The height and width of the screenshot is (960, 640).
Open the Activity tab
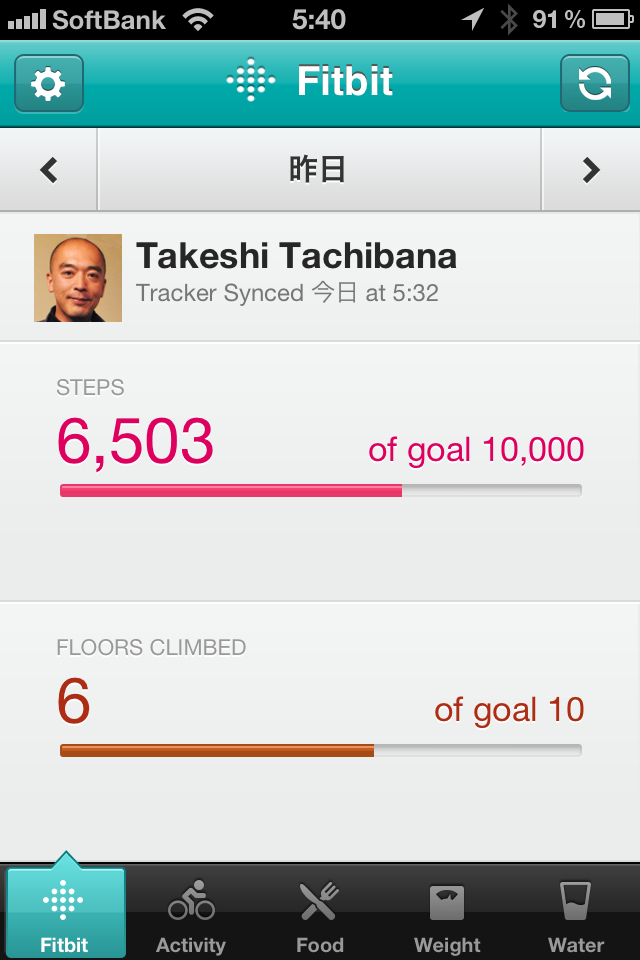191,916
